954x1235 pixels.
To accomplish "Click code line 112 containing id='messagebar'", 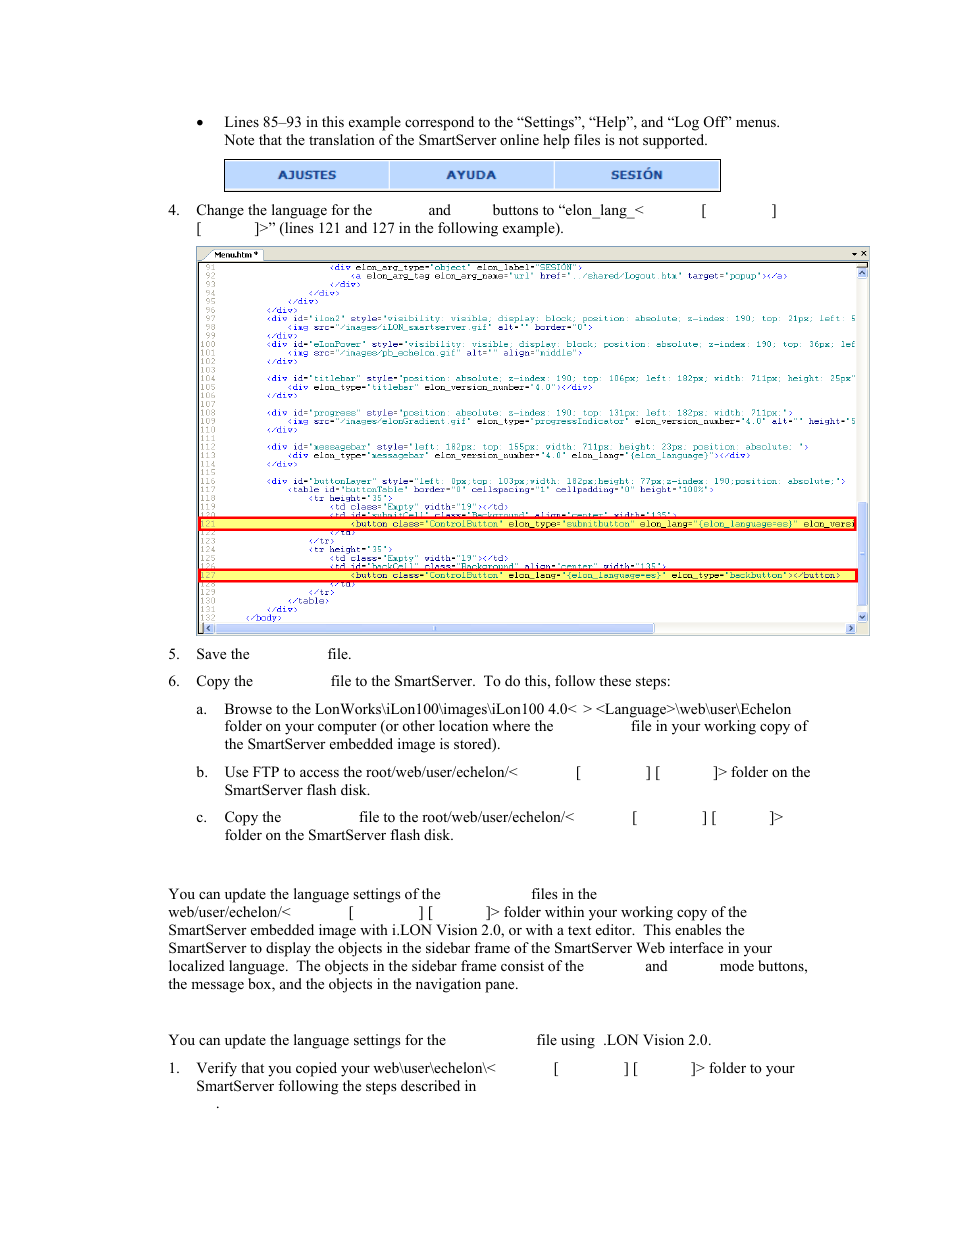I will coord(537,447).
